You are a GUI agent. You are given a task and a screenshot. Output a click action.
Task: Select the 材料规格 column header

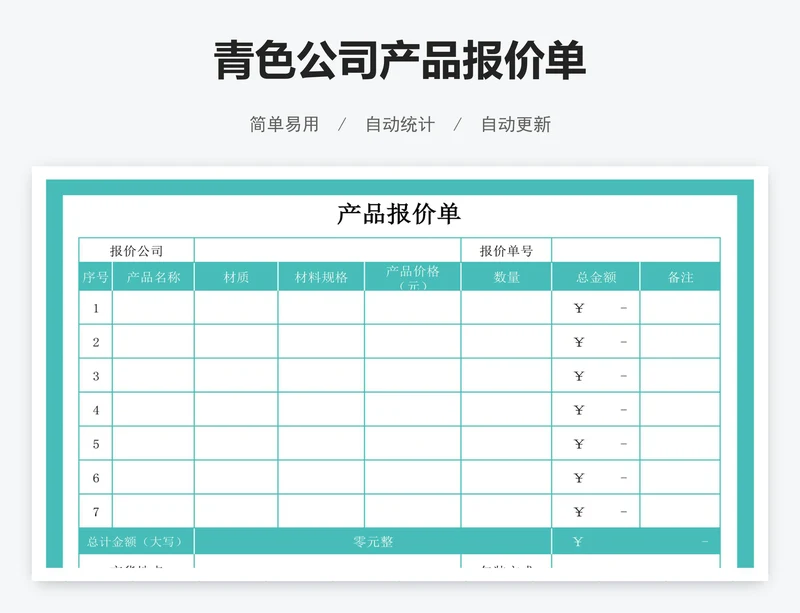(321, 277)
